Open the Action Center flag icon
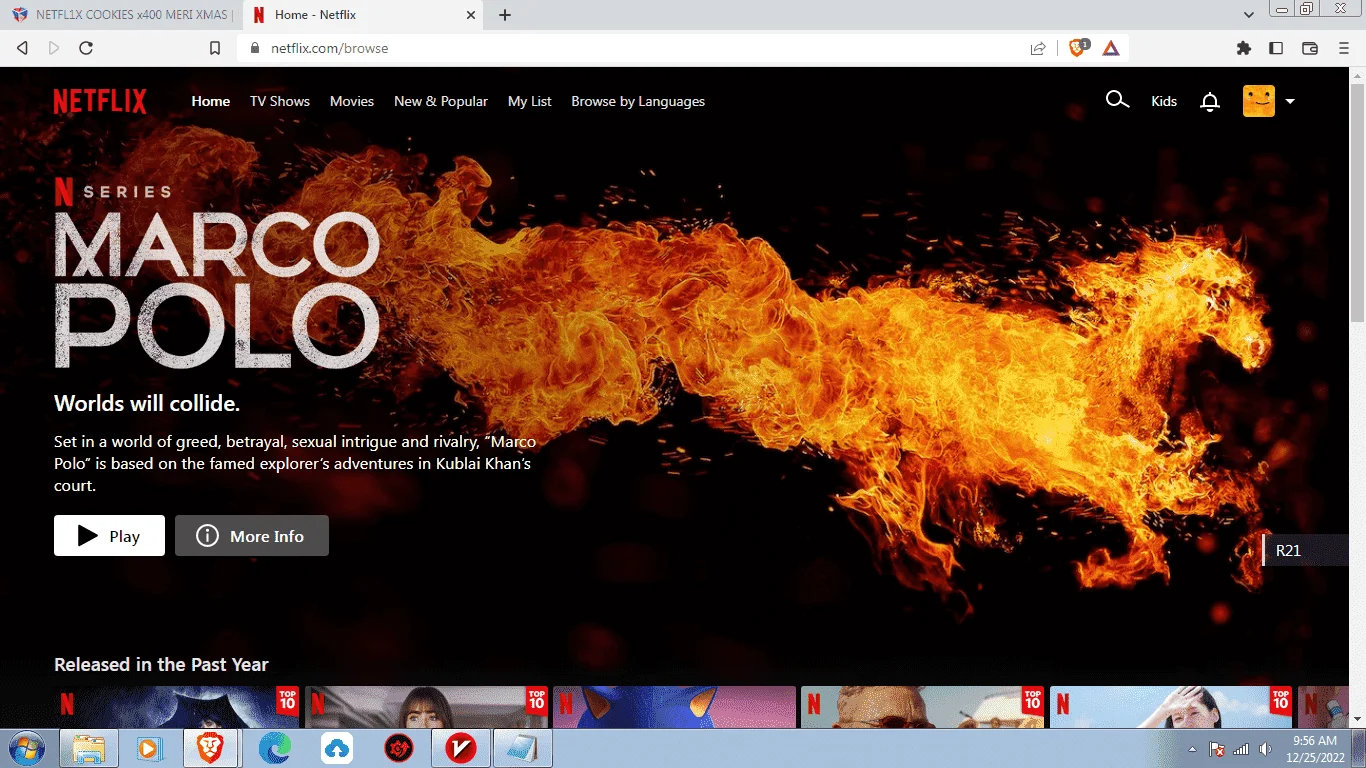Image resolution: width=1366 pixels, height=768 pixels. pyautogui.click(x=1217, y=749)
